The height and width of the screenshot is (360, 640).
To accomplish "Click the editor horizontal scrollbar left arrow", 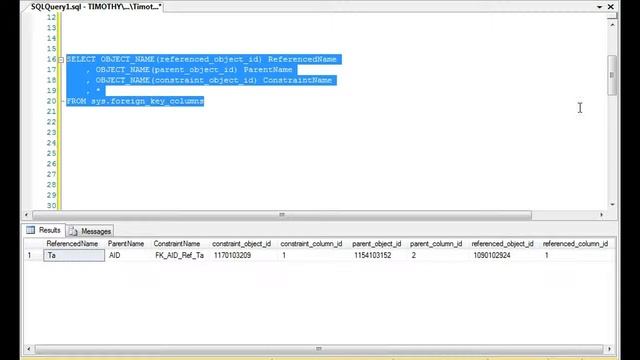I will pyautogui.click(x=27, y=214).
